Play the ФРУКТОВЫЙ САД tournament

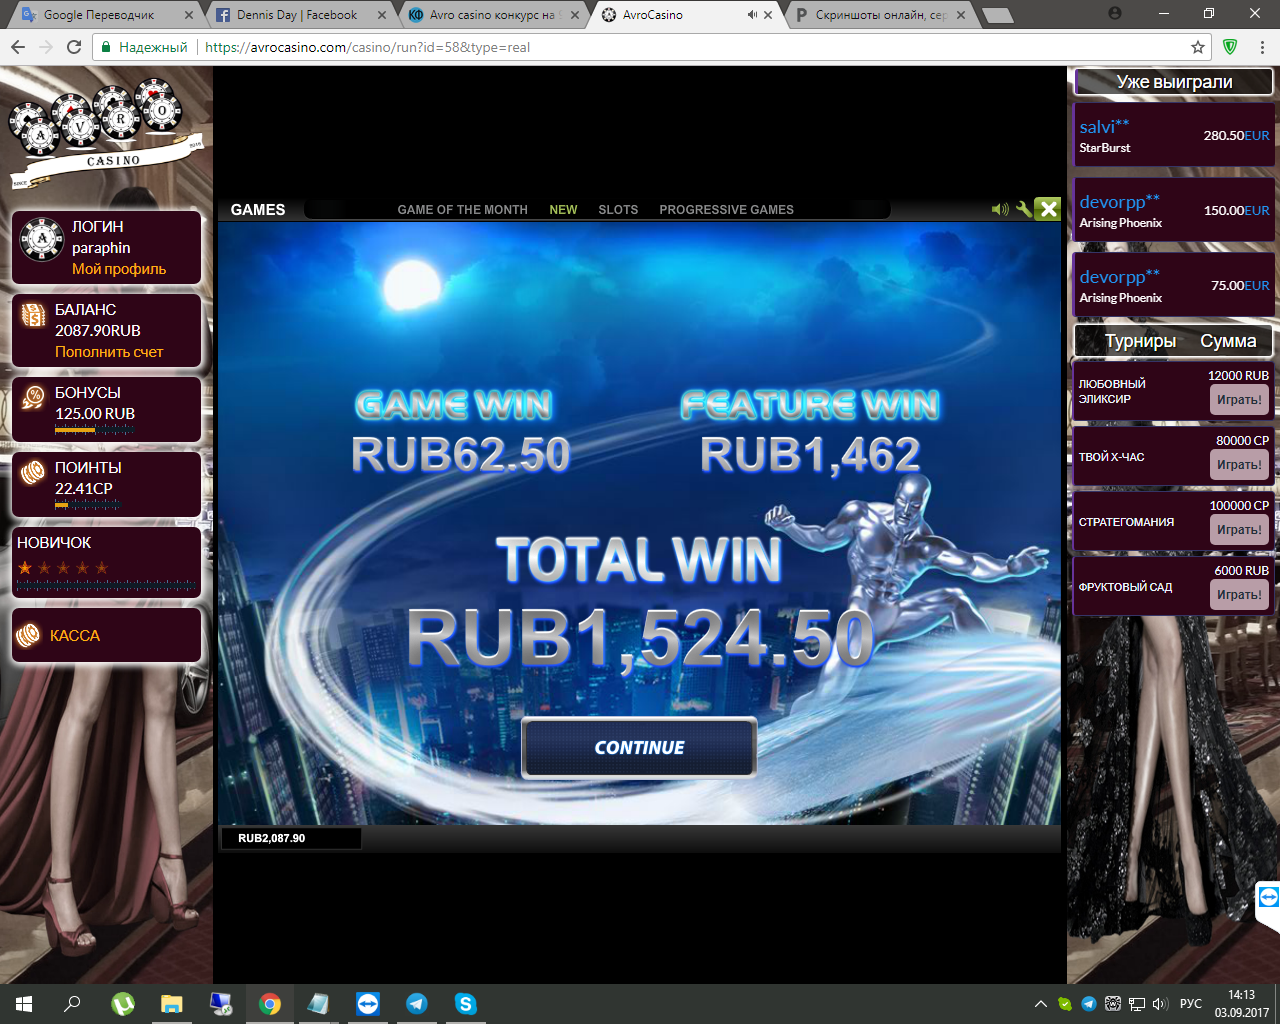tap(1239, 595)
